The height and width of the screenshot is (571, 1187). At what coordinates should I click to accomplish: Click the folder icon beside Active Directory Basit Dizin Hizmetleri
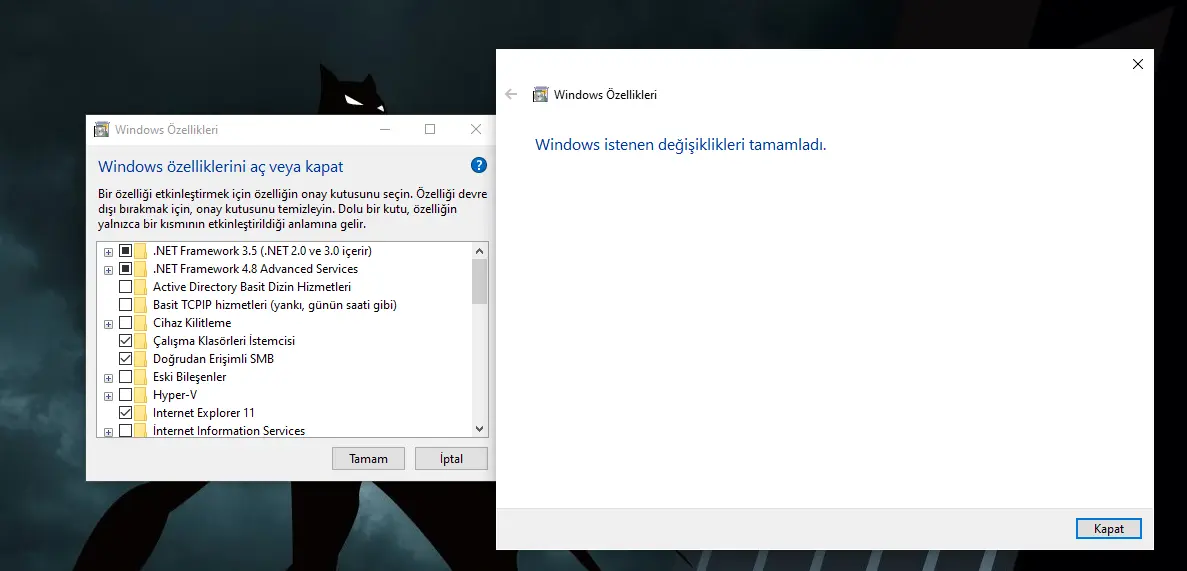click(140, 286)
